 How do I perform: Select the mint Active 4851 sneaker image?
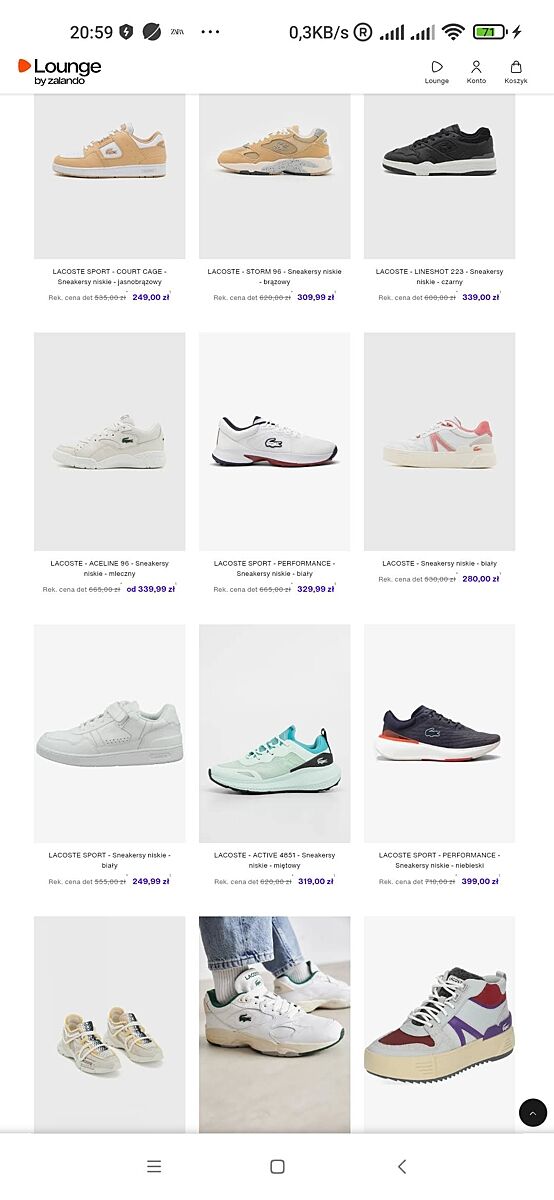[x=275, y=734]
